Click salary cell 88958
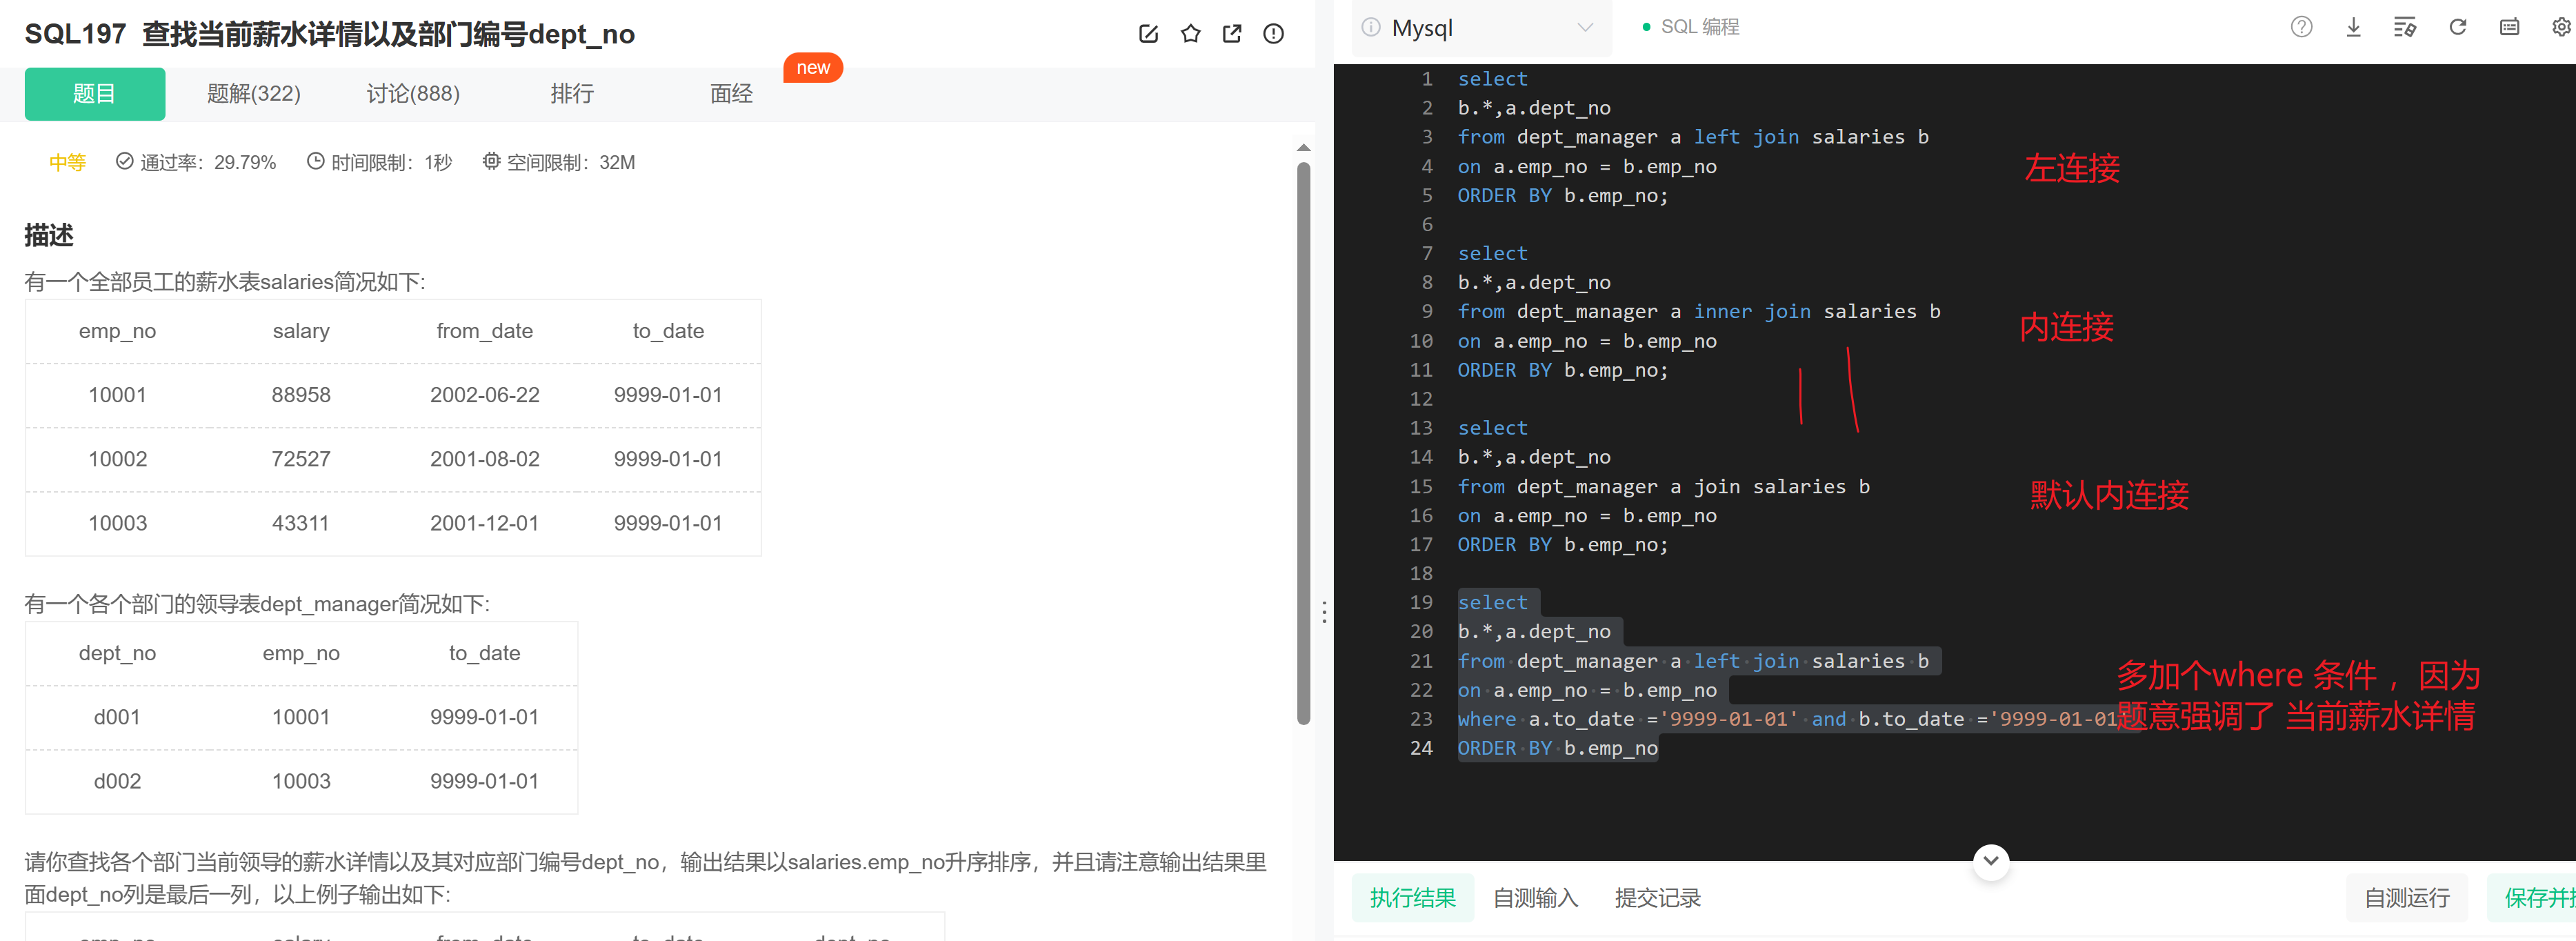Image resolution: width=2576 pixels, height=941 pixels. coord(301,395)
